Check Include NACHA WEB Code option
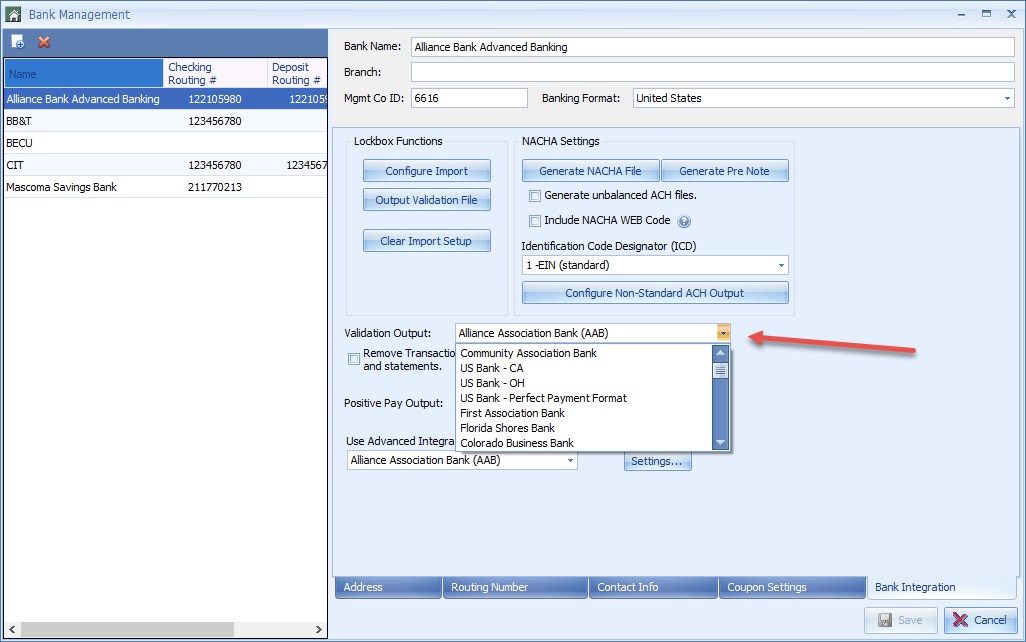Viewport: 1026px width, 642px height. pyautogui.click(x=535, y=221)
